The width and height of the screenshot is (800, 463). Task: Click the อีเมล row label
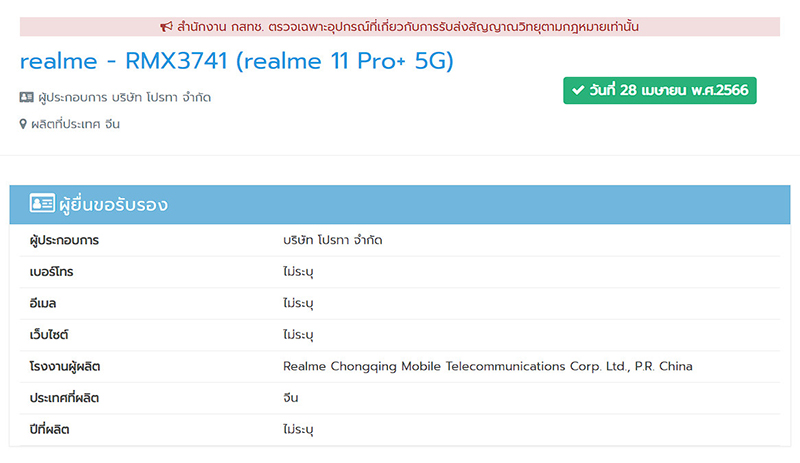pyautogui.click(x=46, y=303)
